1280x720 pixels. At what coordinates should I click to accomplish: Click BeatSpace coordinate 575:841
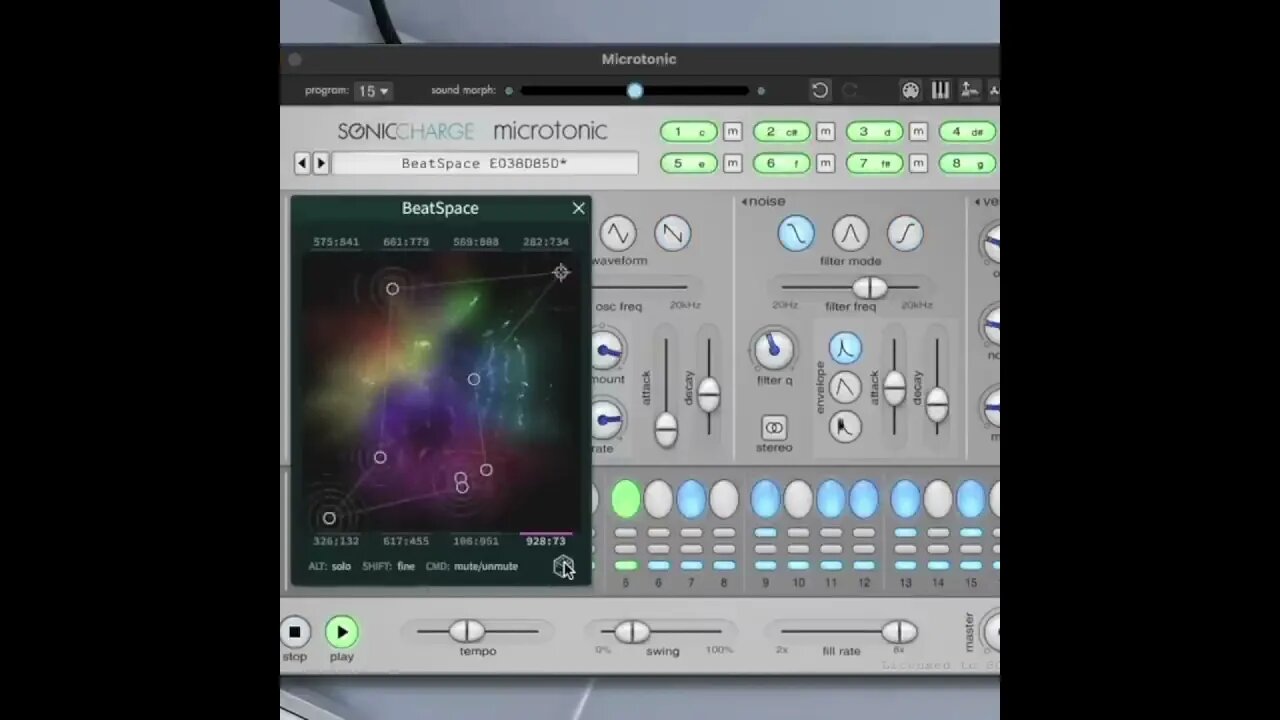(x=336, y=242)
